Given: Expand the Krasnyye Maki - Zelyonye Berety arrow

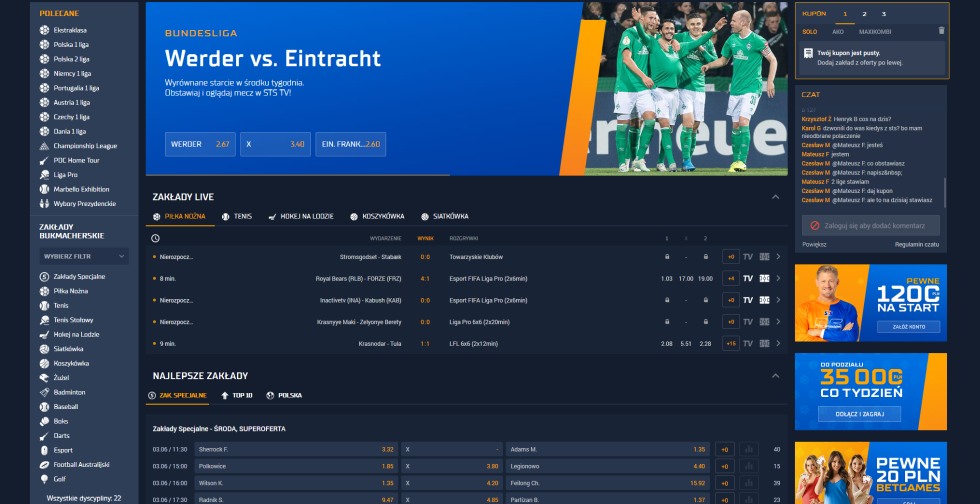Looking at the screenshot, I should point(778,321).
